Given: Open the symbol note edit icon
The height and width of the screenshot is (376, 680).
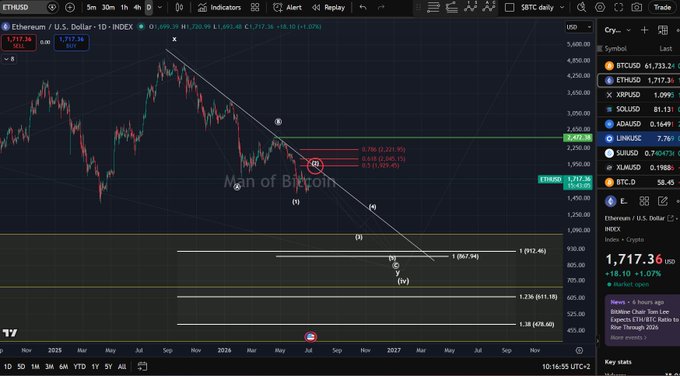Looking at the screenshot, I should coord(662,201).
